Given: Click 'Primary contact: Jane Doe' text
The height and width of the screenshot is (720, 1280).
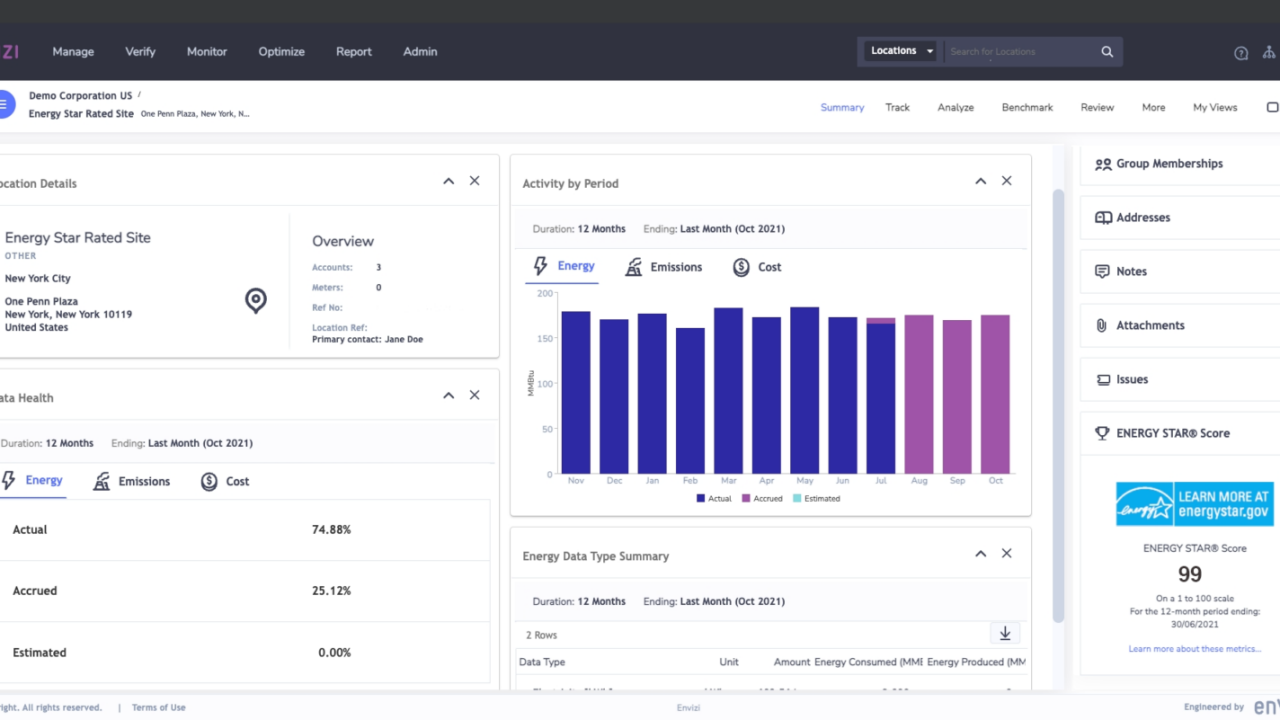Looking at the screenshot, I should 367,340.
